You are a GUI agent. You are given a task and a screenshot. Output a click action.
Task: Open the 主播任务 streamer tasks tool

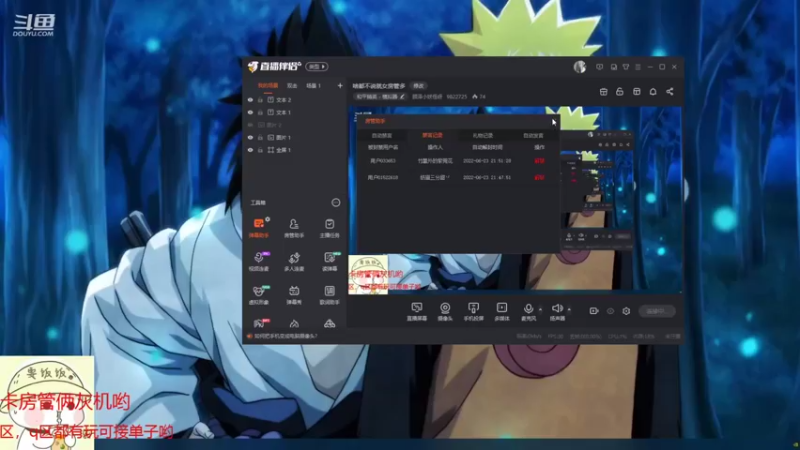330,228
